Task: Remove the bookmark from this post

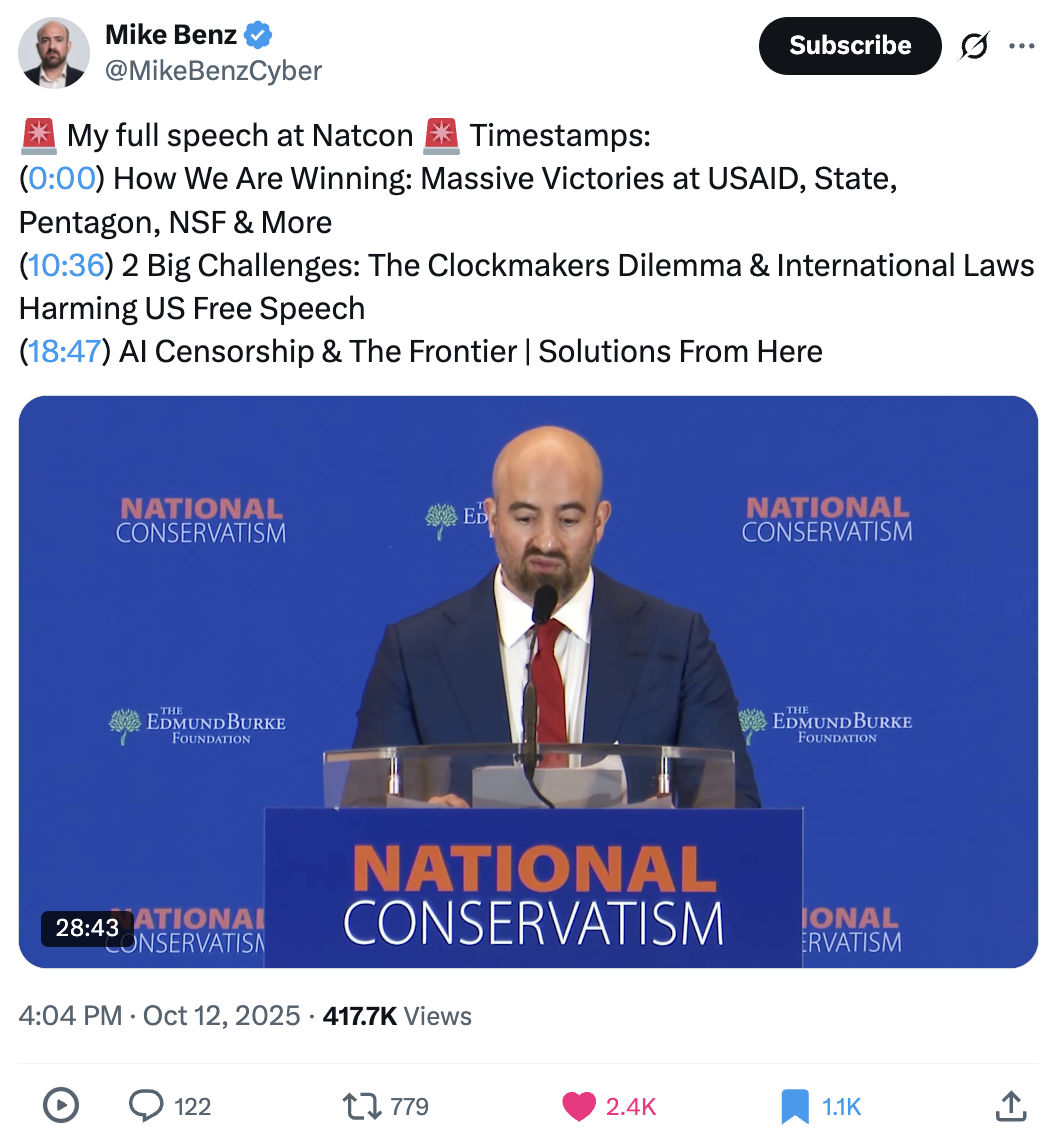Action: tap(795, 1107)
